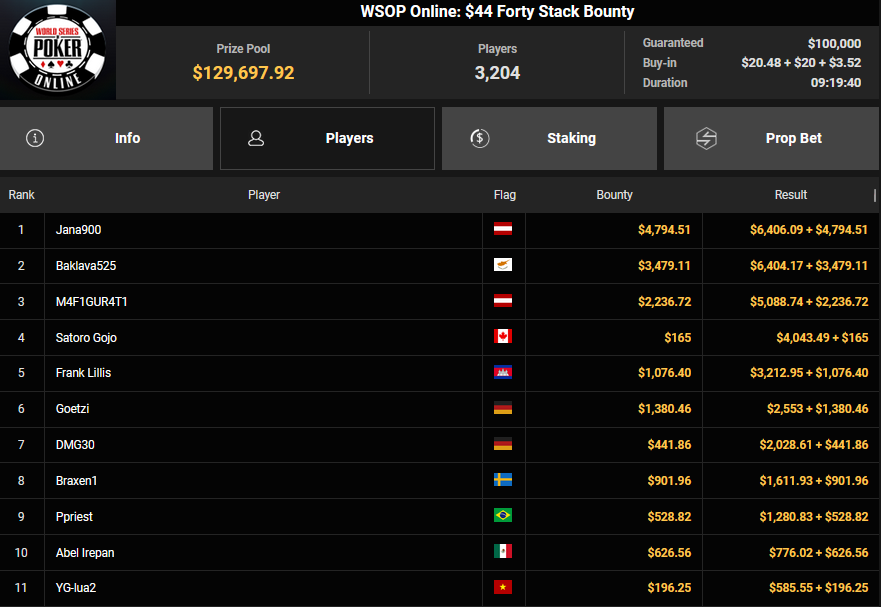
Task: Click Frank Lillis's result amount
Action: coord(808,373)
